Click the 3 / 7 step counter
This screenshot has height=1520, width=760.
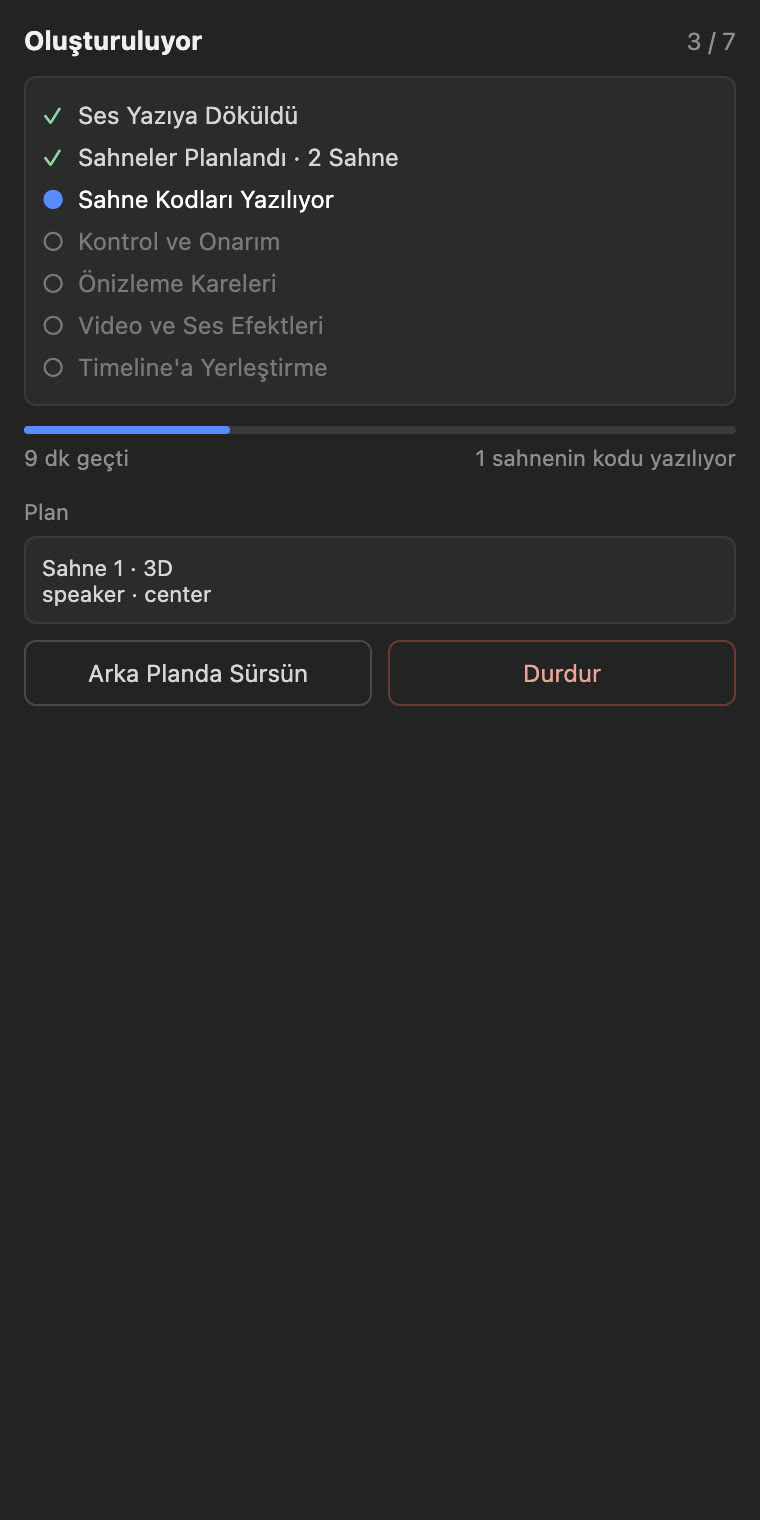pyautogui.click(x=711, y=42)
